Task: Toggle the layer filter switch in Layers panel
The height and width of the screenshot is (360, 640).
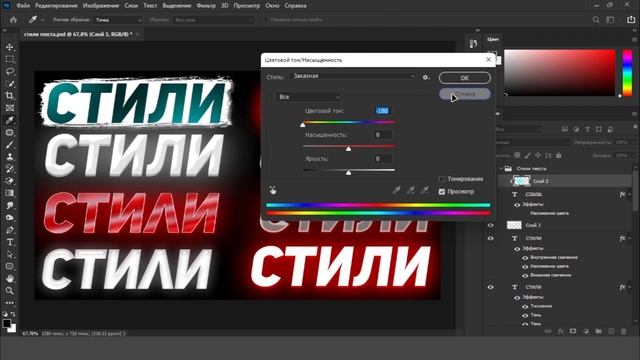Action: coord(635,128)
